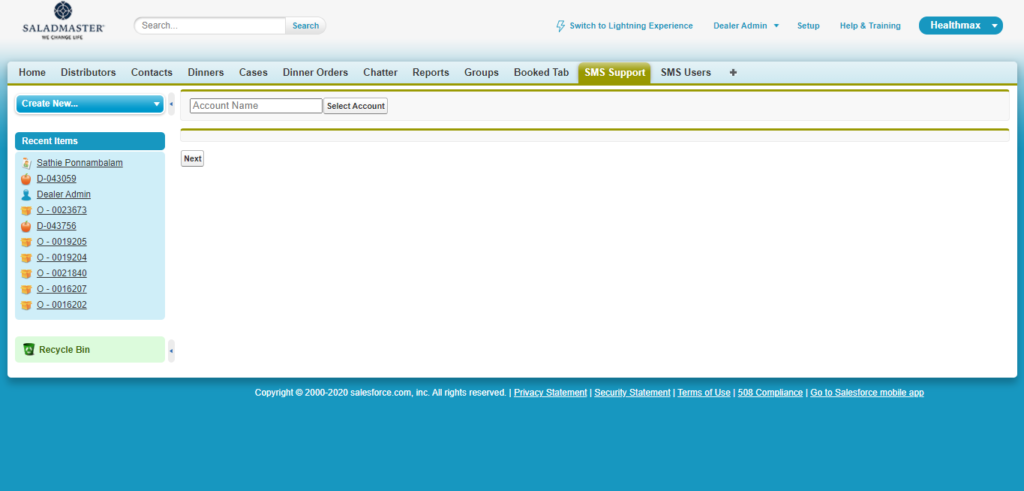Collapse sidebar using the top handle arrow
The width and height of the screenshot is (1024, 491).
171,104
